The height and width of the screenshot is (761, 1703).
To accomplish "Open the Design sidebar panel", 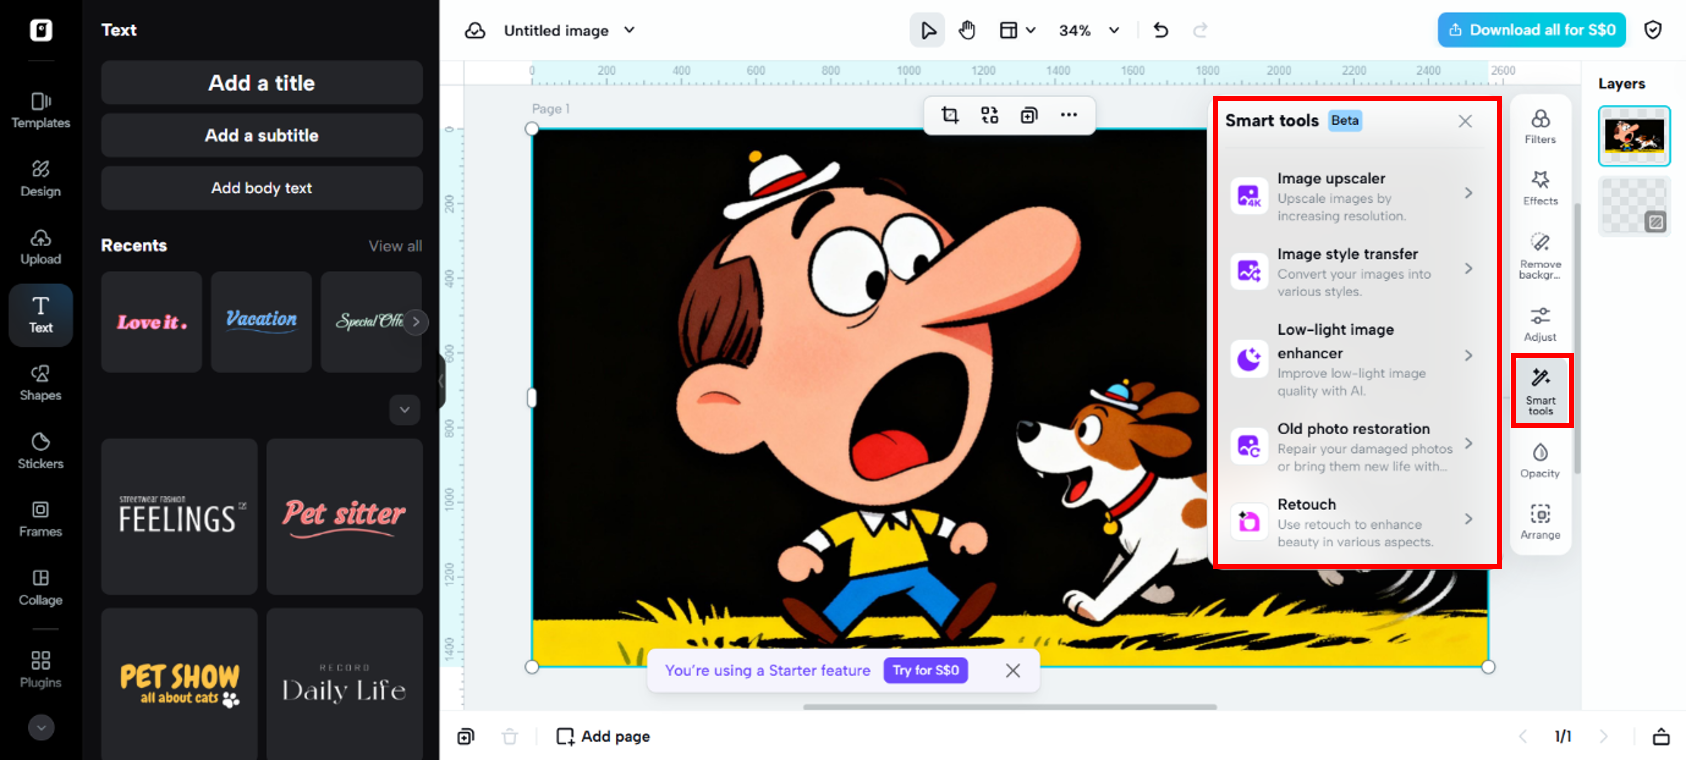I will pos(41,178).
